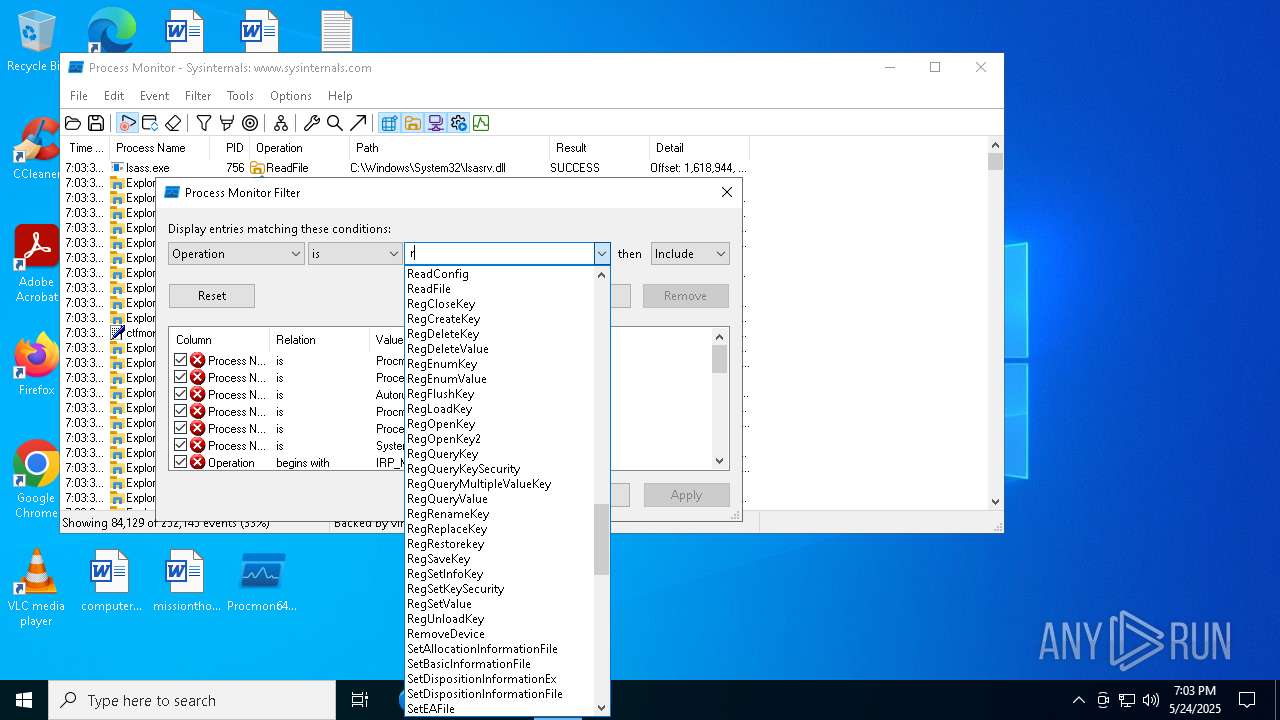This screenshot has width=1280, height=720.
Task: Uncheck the first Process Name filter row
Action: (x=181, y=360)
